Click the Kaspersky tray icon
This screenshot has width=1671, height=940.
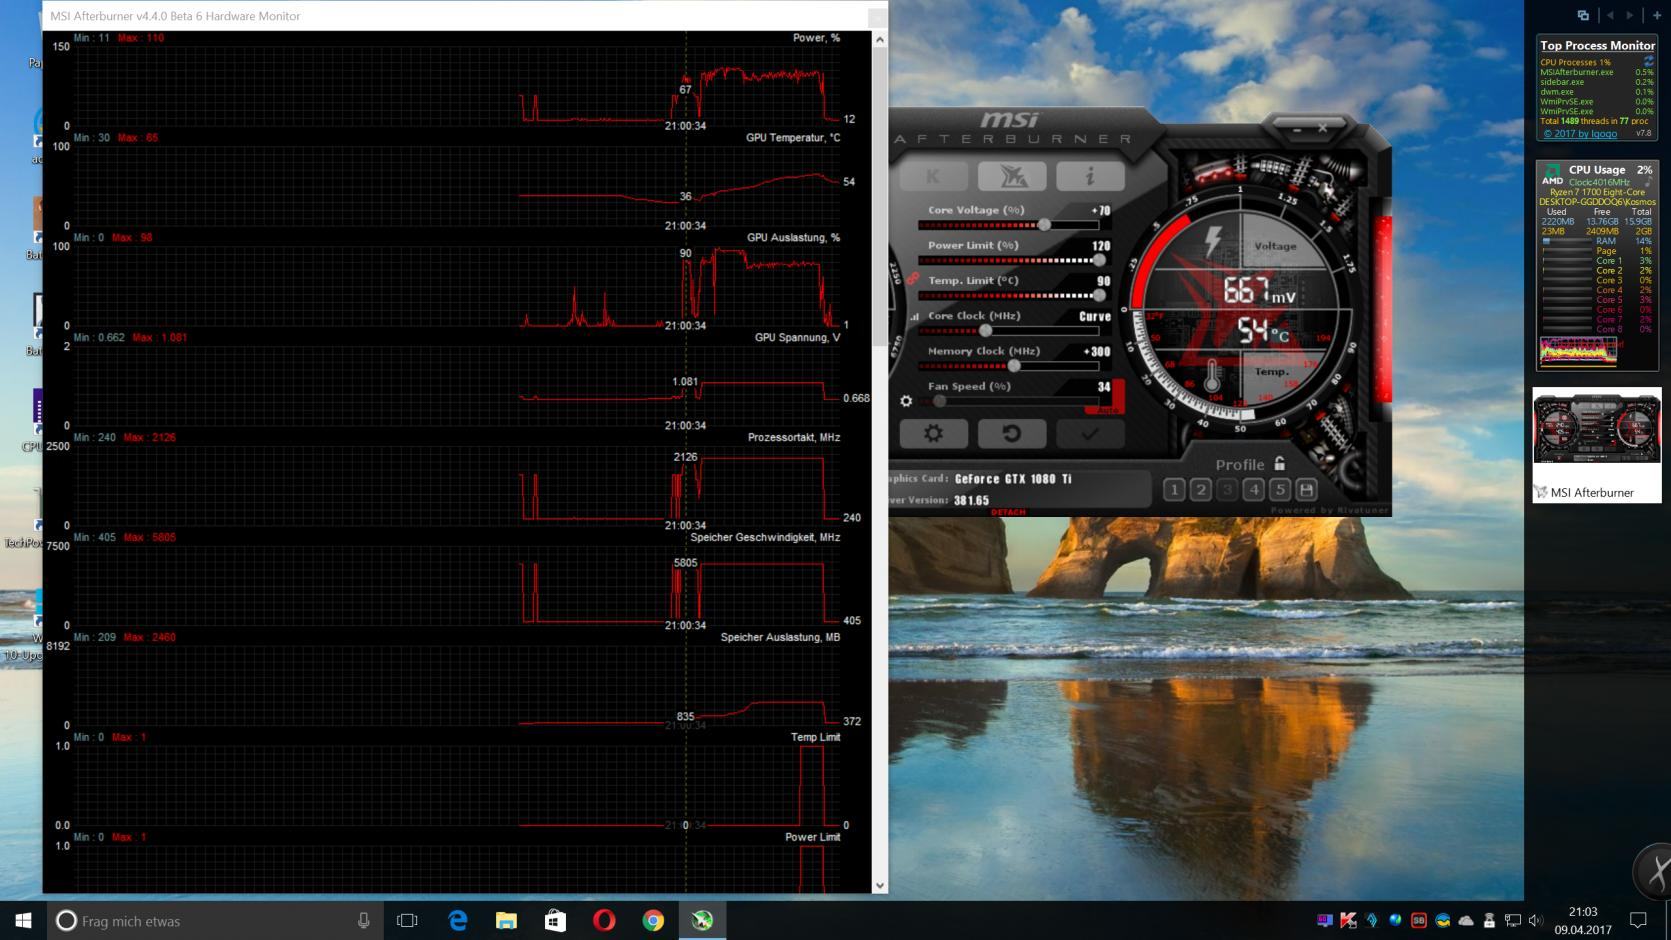pos(1349,920)
